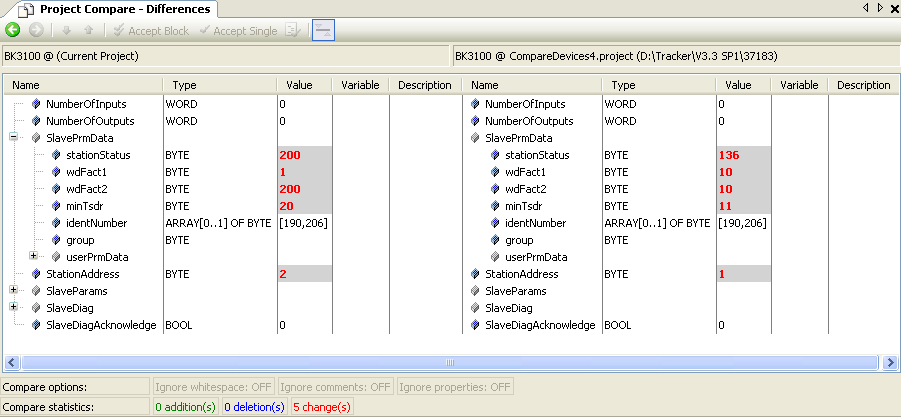Click the right pane Description column header
Screen dimensions: 901x417
click(x=863, y=85)
